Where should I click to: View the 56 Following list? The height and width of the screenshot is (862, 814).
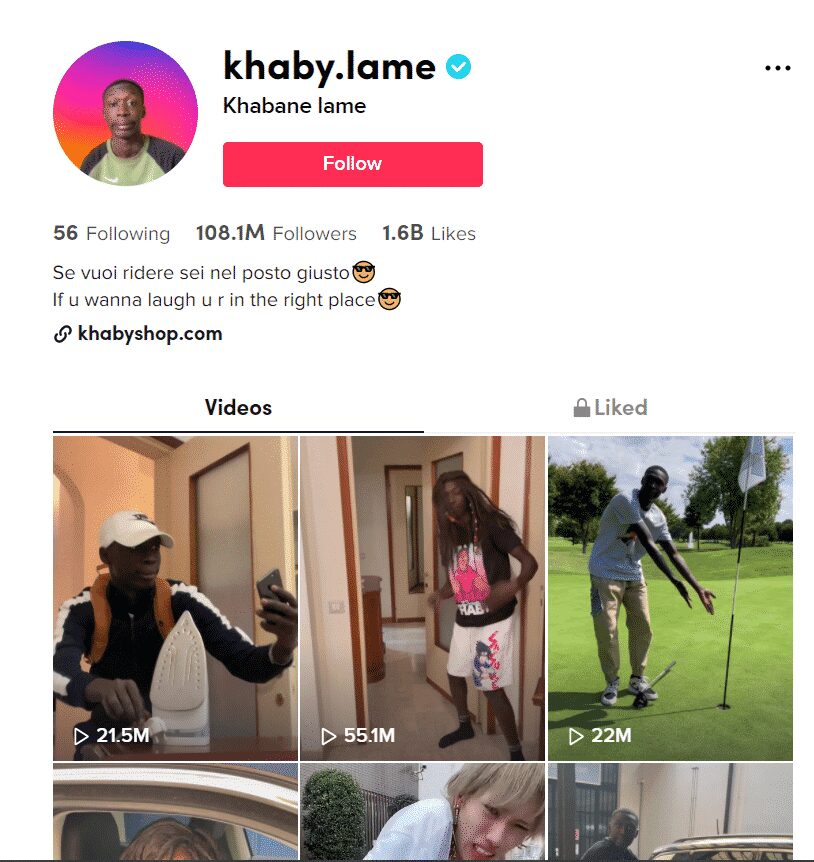tap(112, 234)
